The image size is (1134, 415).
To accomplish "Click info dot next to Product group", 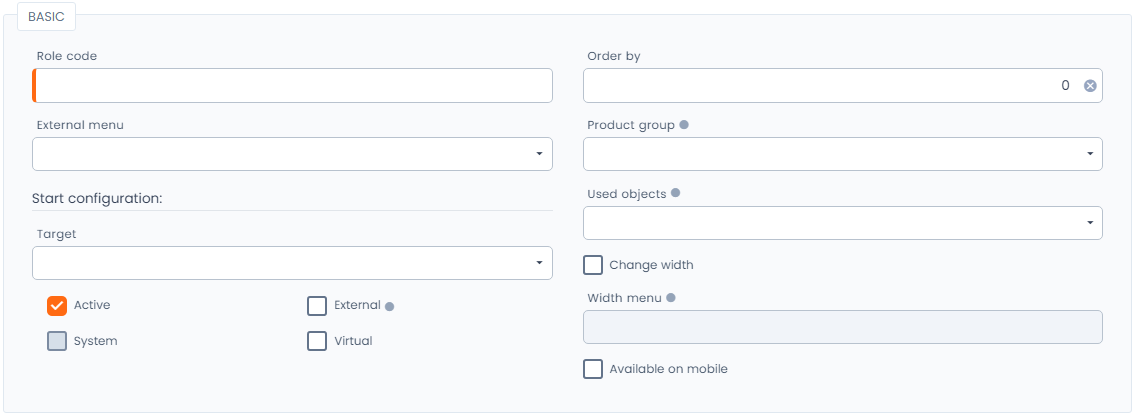I will [x=684, y=125].
